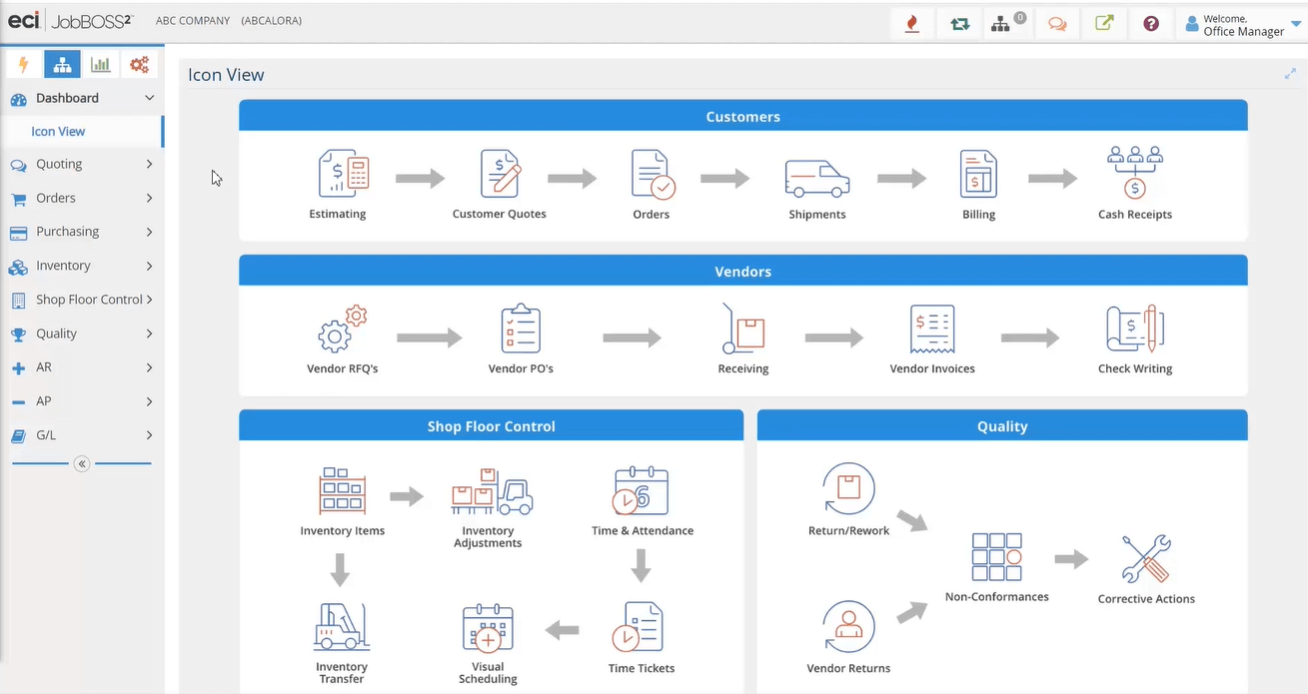Click the external link share icon

[x=1104, y=24]
